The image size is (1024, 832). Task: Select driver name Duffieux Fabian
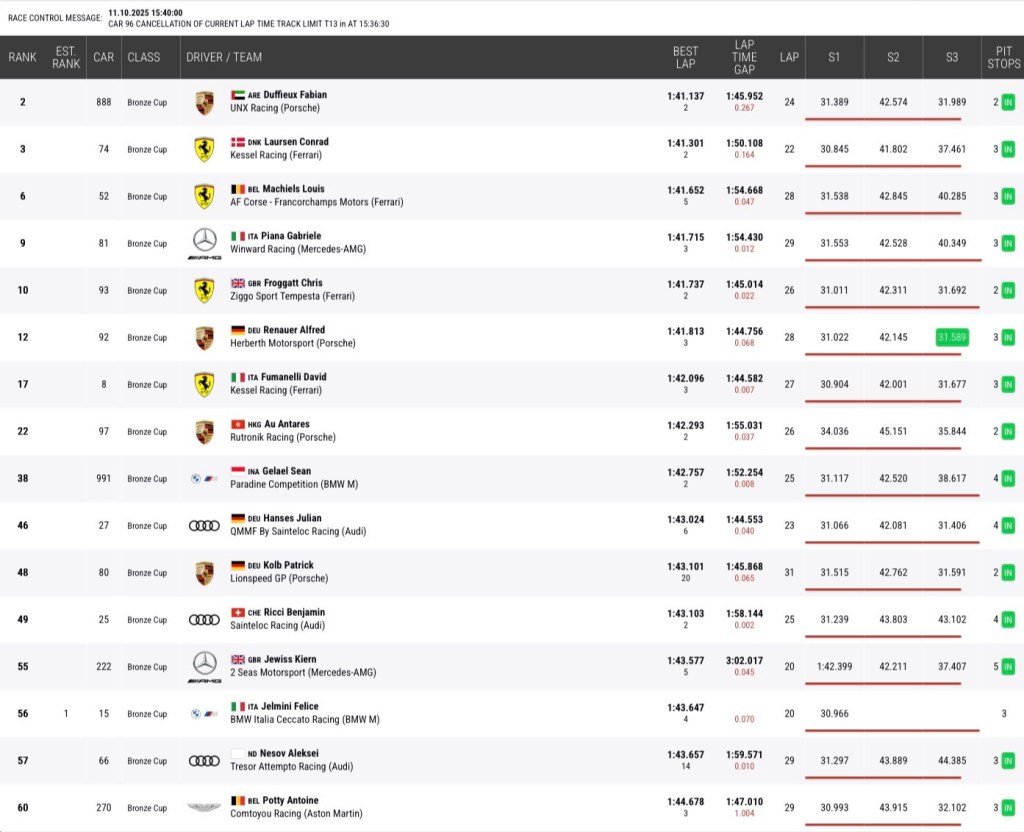295,95
